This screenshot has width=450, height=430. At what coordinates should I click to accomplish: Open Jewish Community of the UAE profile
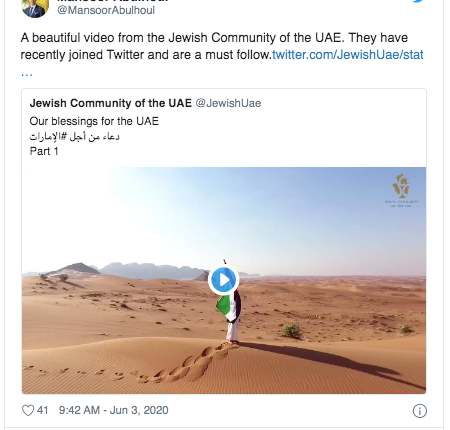tap(110, 103)
